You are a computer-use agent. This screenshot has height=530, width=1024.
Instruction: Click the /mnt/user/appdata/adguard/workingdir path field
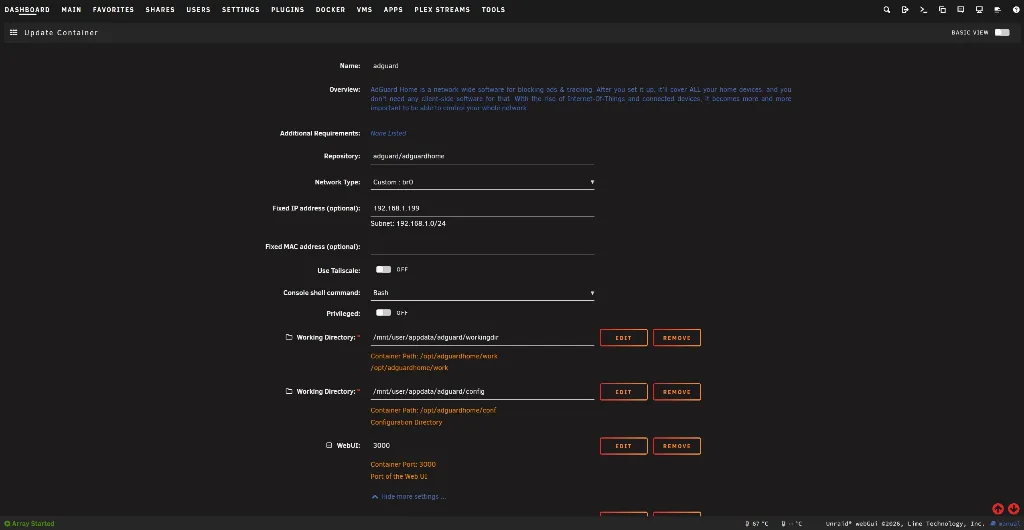tap(482, 337)
